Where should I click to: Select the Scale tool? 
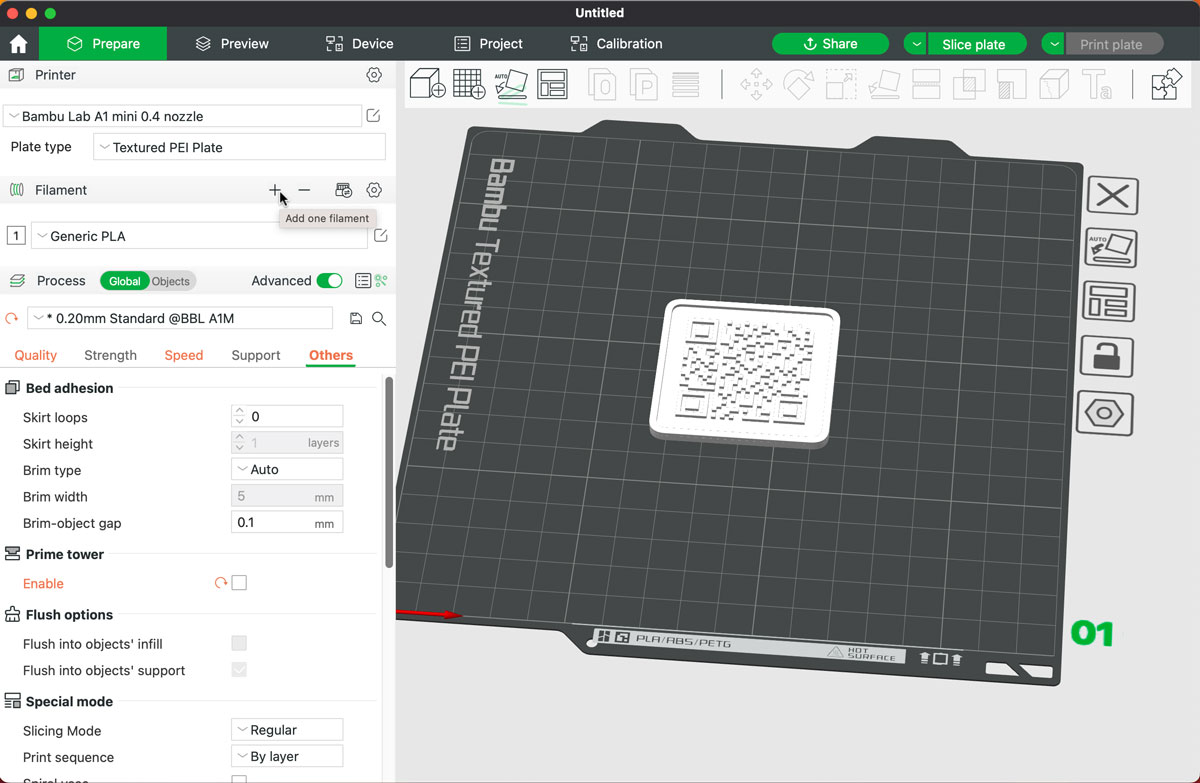pyautogui.click(x=839, y=84)
